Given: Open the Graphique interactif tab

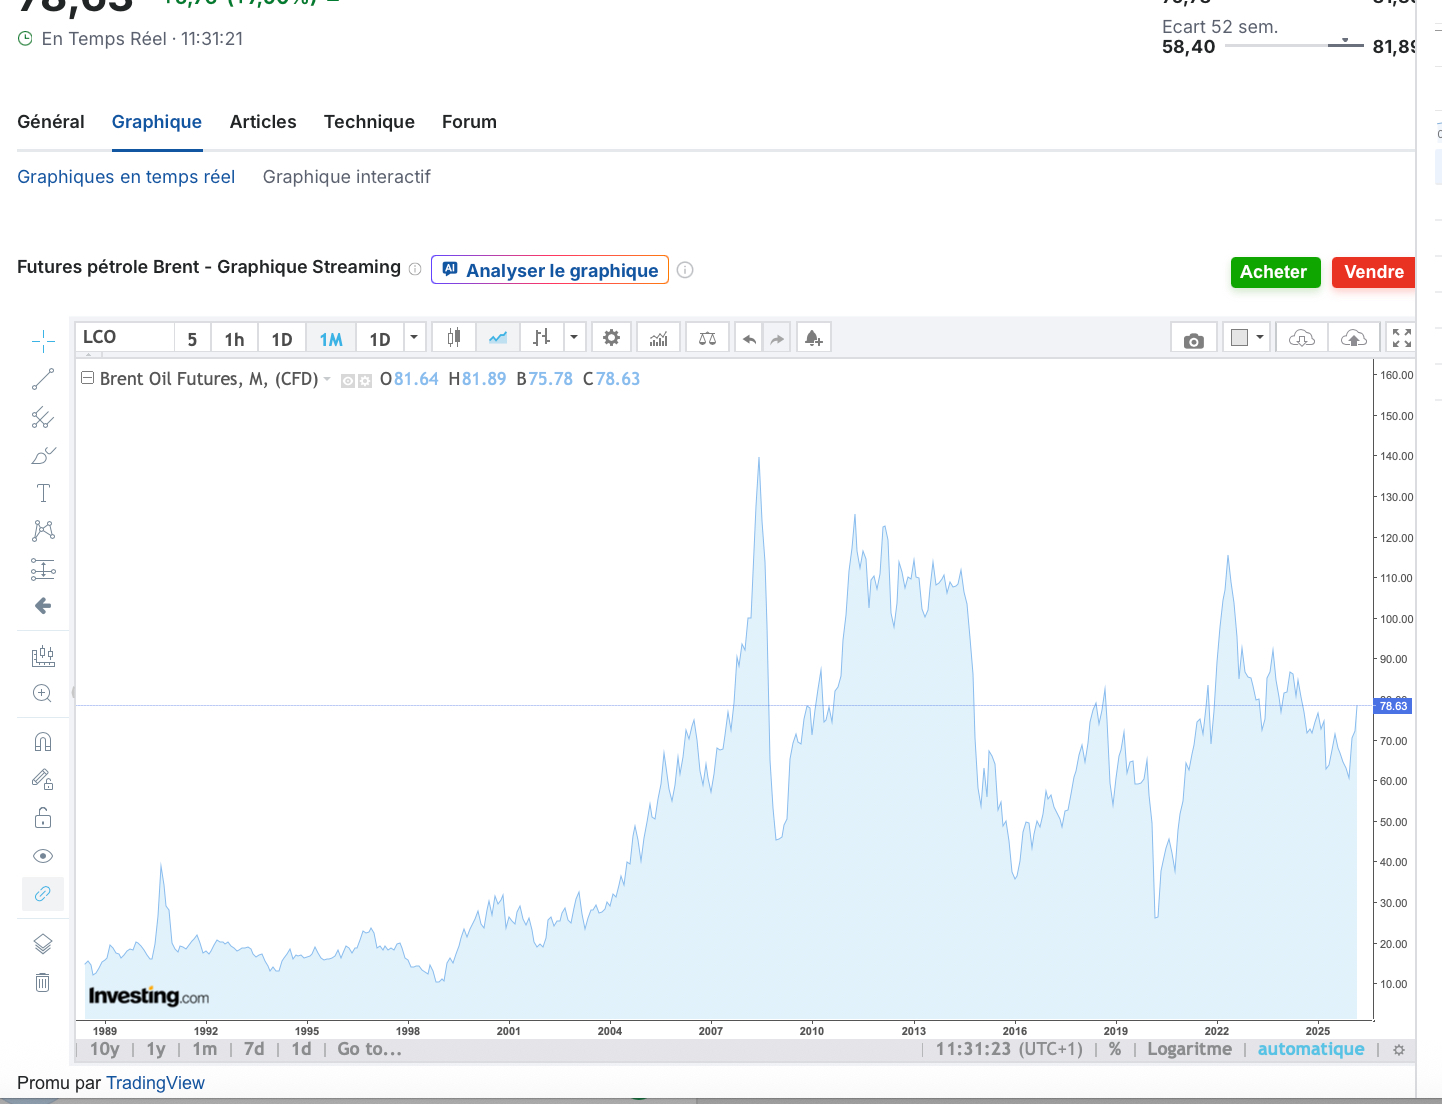Looking at the screenshot, I should [346, 177].
